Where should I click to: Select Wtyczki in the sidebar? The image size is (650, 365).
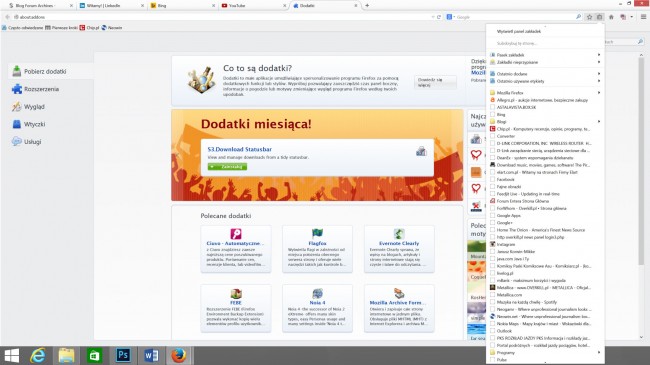[50, 124]
